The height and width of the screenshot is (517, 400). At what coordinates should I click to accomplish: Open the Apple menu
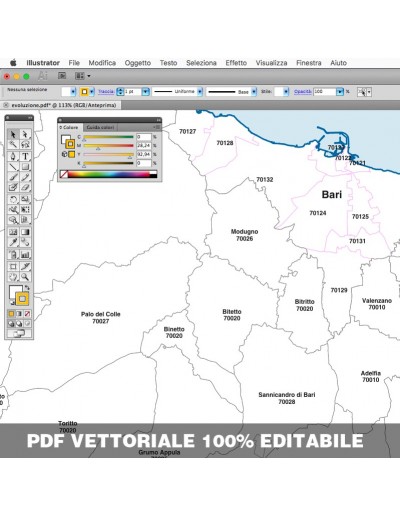pos(13,63)
